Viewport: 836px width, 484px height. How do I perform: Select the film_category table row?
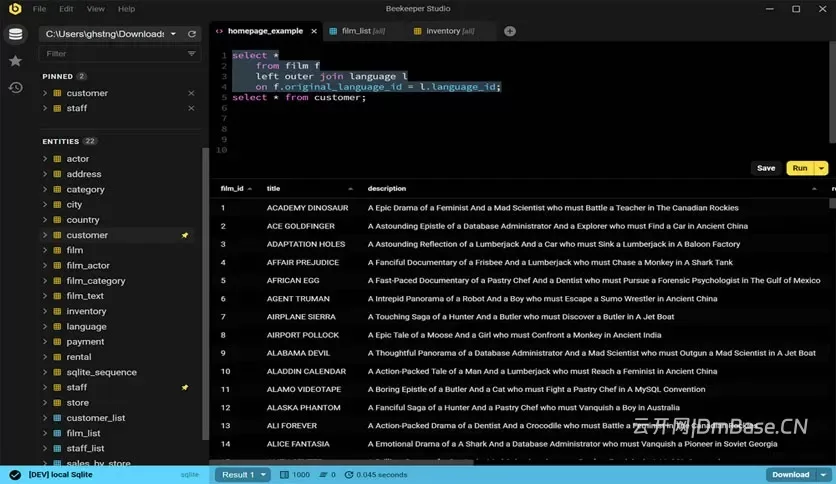pos(116,281)
